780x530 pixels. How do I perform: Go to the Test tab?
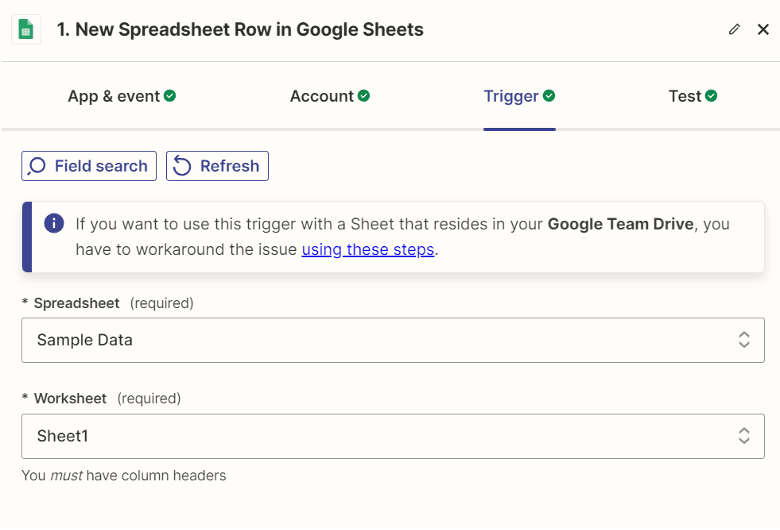pyautogui.click(x=685, y=96)
